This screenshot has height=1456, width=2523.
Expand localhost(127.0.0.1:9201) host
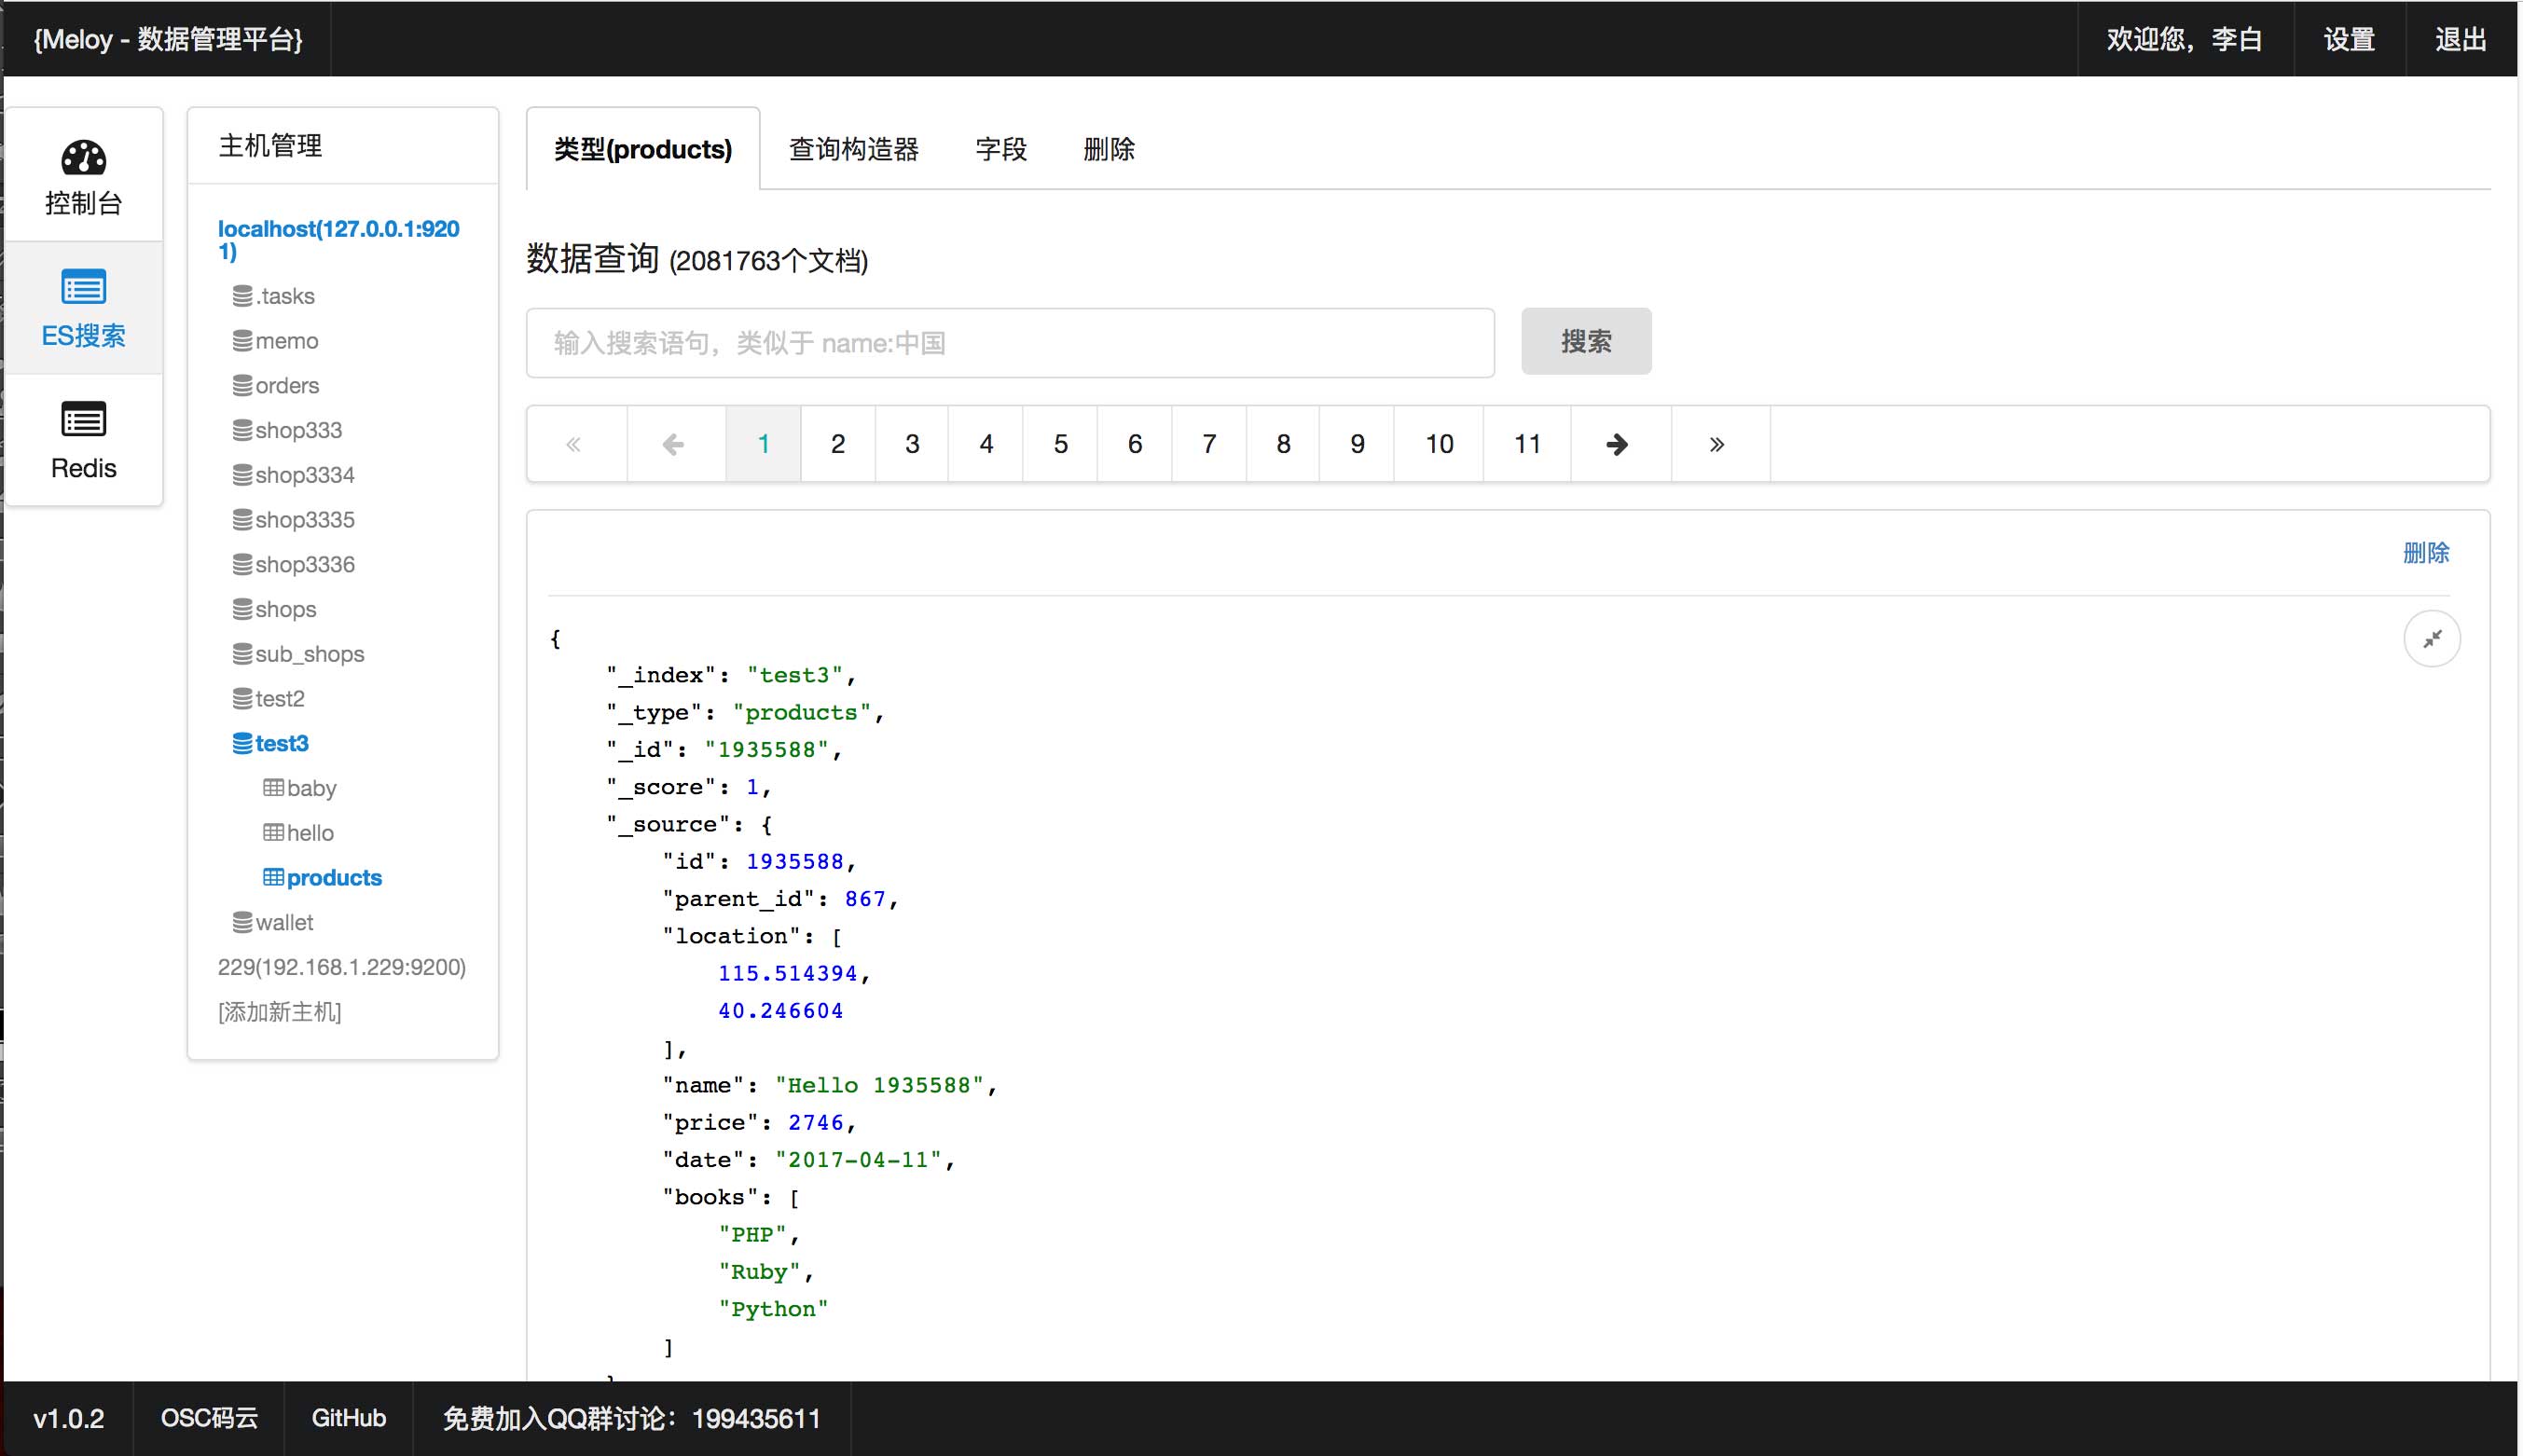point(339,240)
